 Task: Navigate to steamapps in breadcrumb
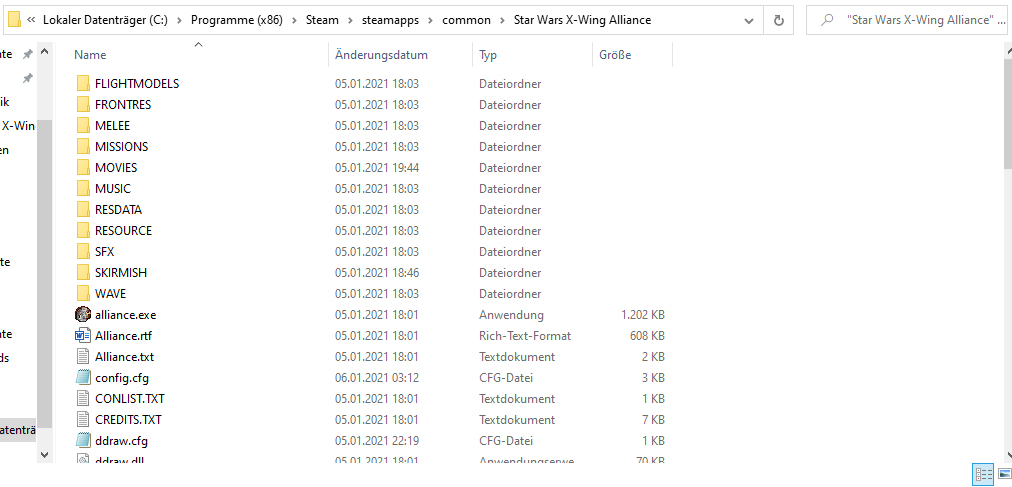pos(390,20)
